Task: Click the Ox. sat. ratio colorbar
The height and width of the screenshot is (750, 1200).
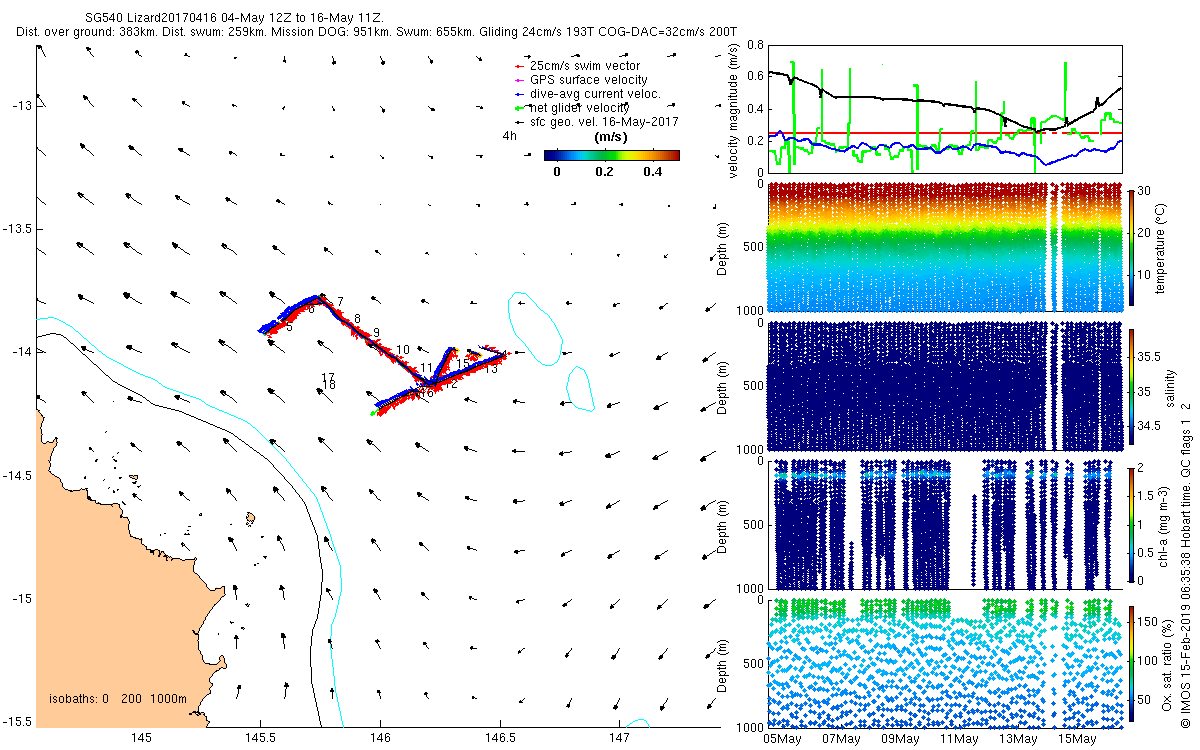Action: point(1132,661)
